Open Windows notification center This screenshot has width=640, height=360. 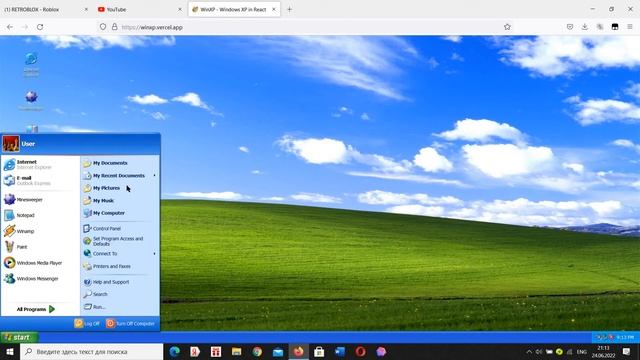click(x=627, y=351)
